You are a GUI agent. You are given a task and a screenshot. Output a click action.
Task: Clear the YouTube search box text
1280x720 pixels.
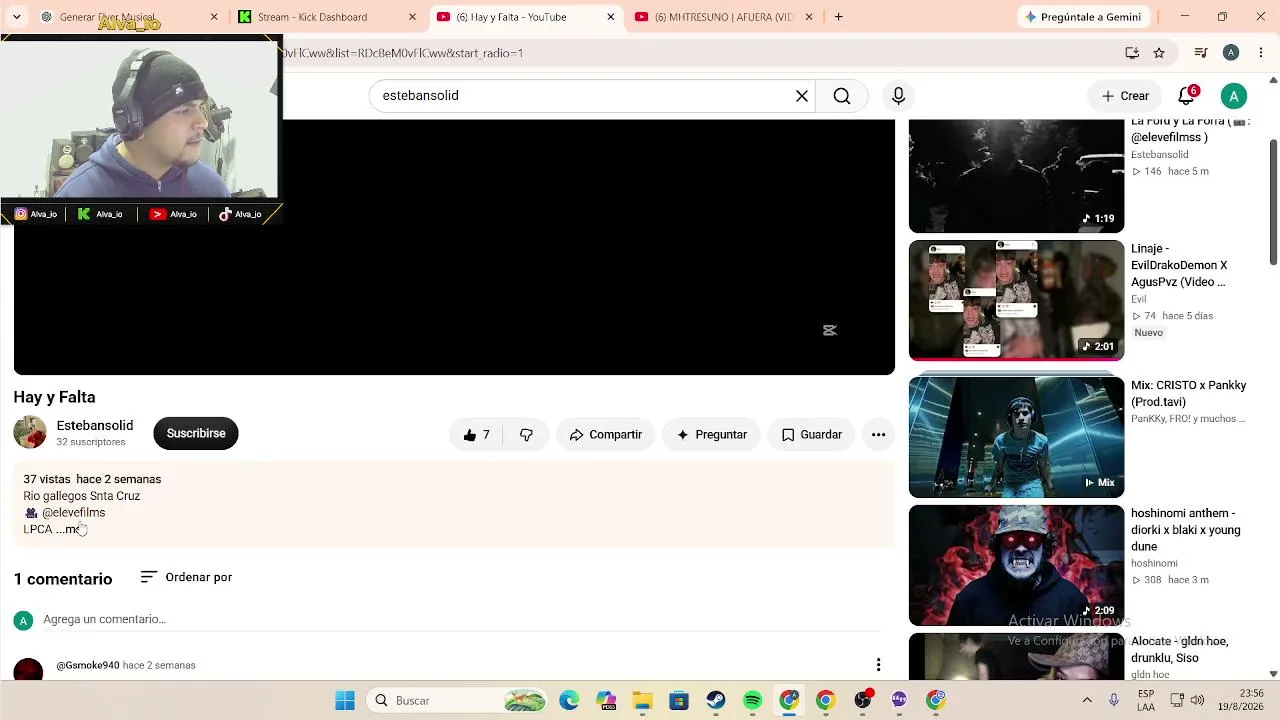[x=802, y=96]
